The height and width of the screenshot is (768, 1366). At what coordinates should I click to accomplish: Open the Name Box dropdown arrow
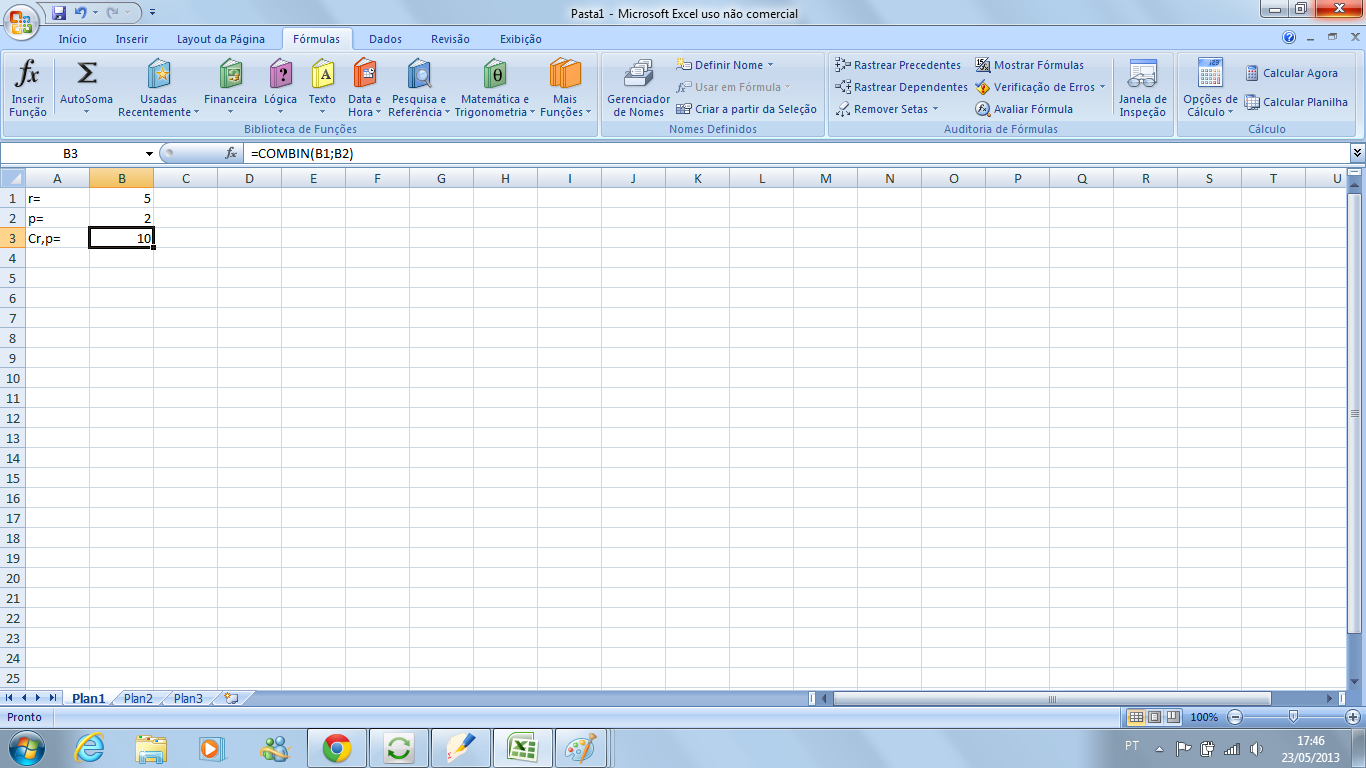click(149, 153)
